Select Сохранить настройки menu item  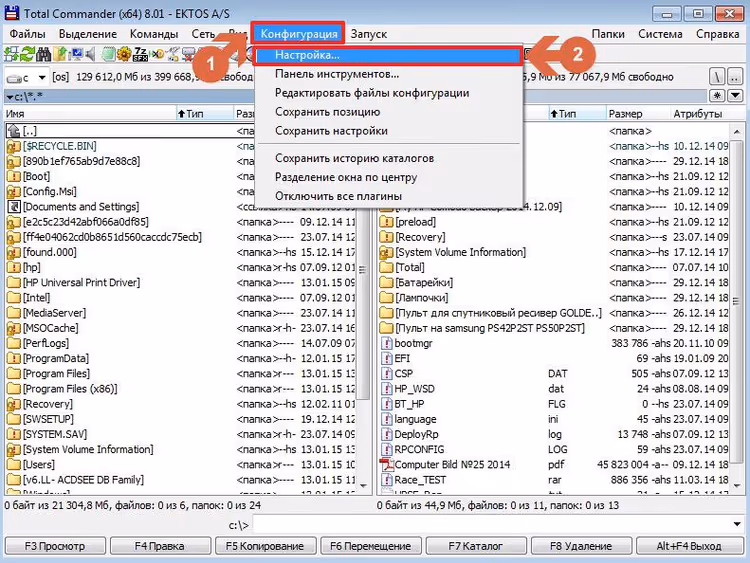pyautogui.click(x=388, y=131)
